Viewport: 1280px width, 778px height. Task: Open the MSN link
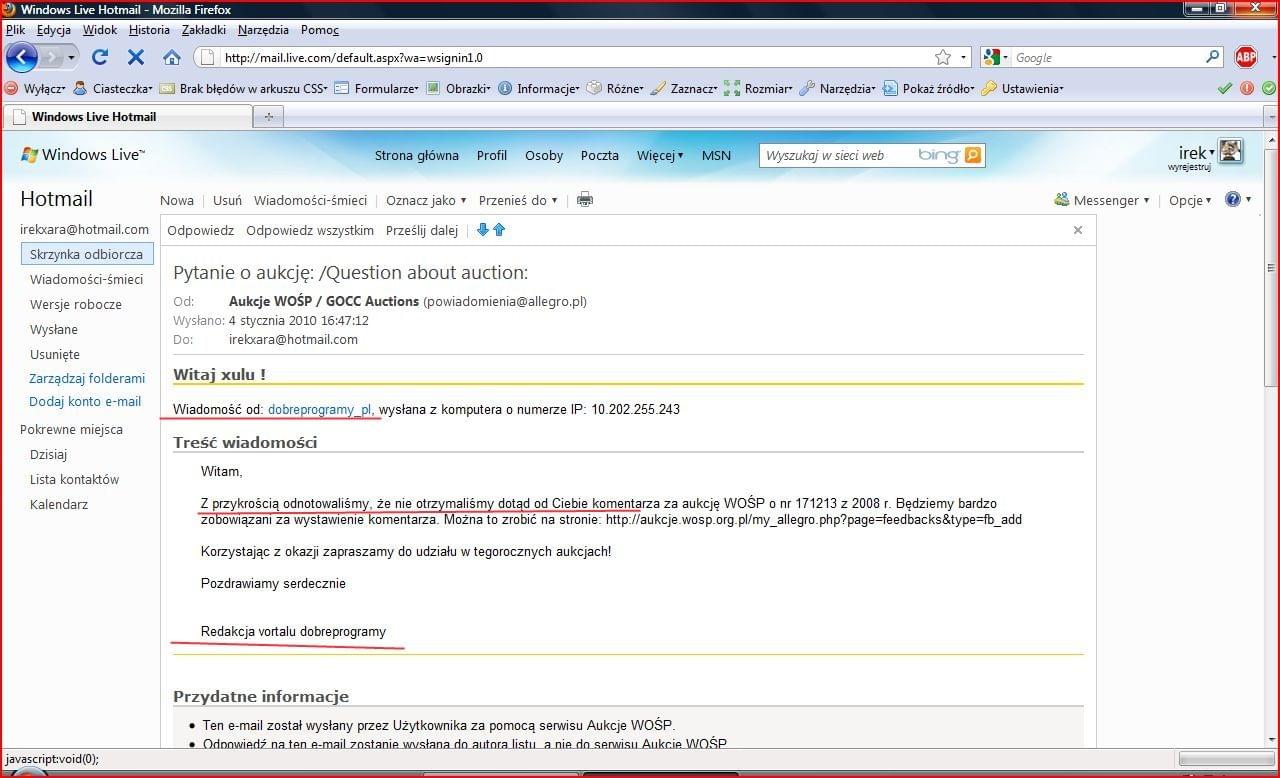(716, 155)
